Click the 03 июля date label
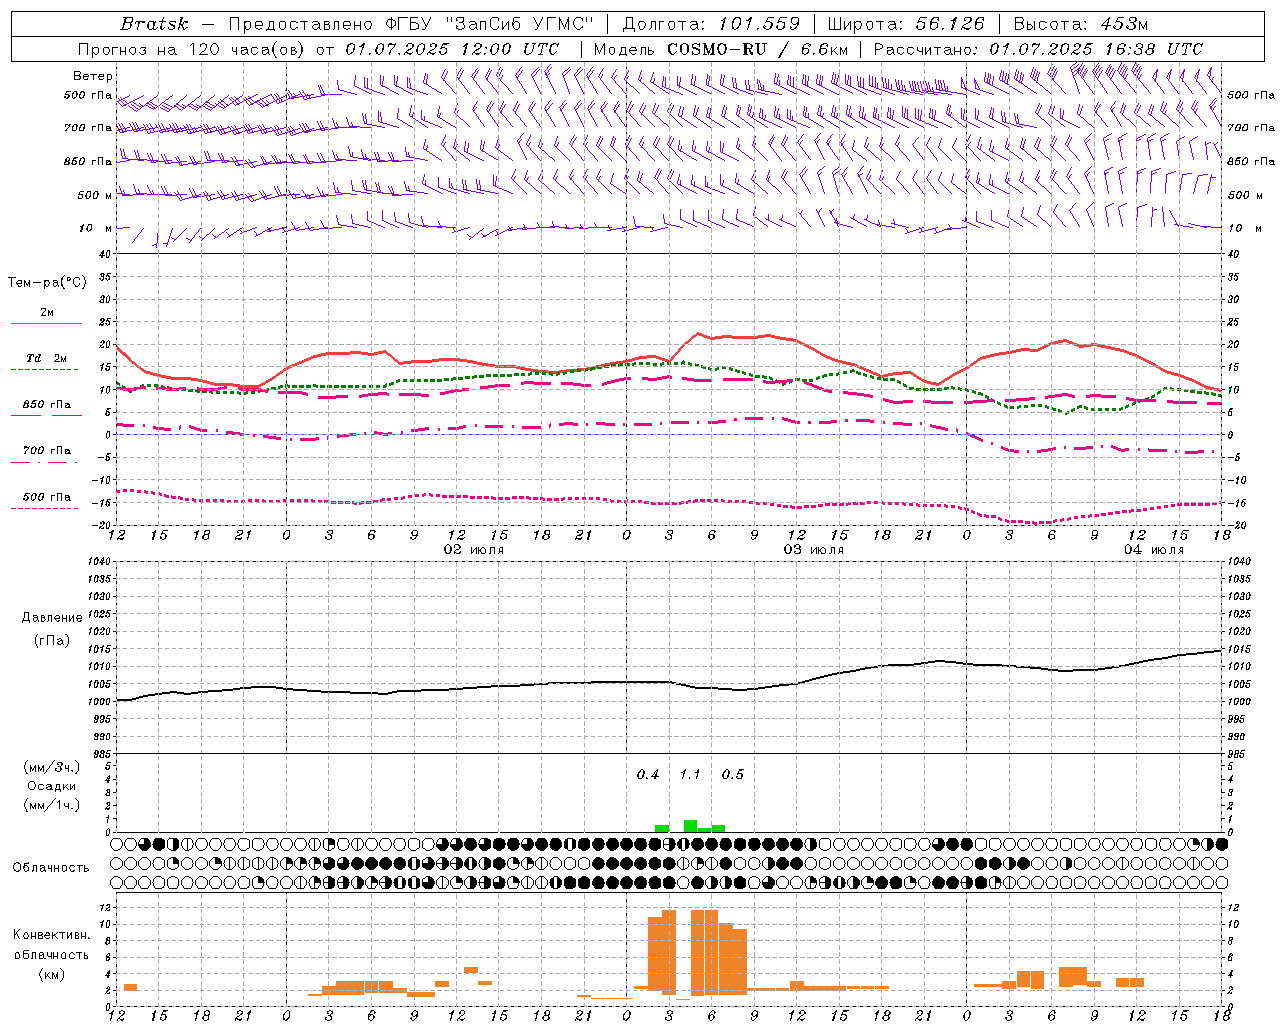Viewport: 1280px width, 1024px height. pyautogui.click(x=813, y=550)
